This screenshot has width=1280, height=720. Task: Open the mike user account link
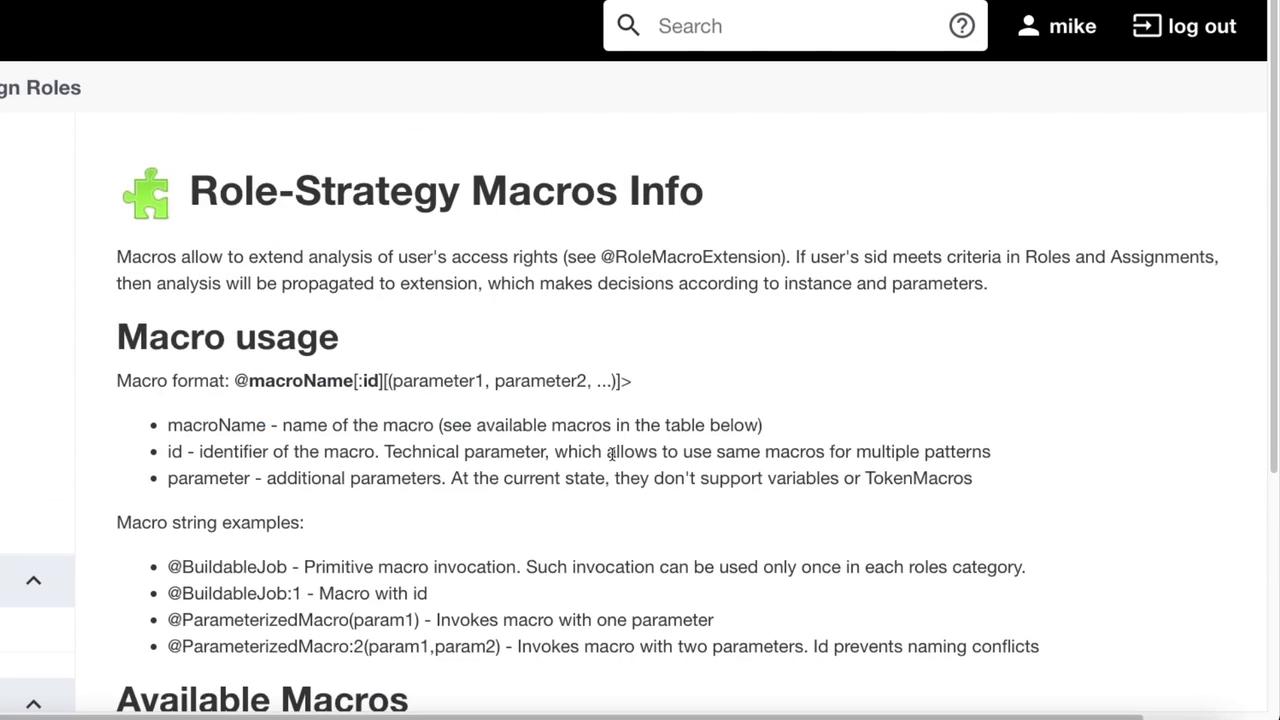(x=1072, y=26)
